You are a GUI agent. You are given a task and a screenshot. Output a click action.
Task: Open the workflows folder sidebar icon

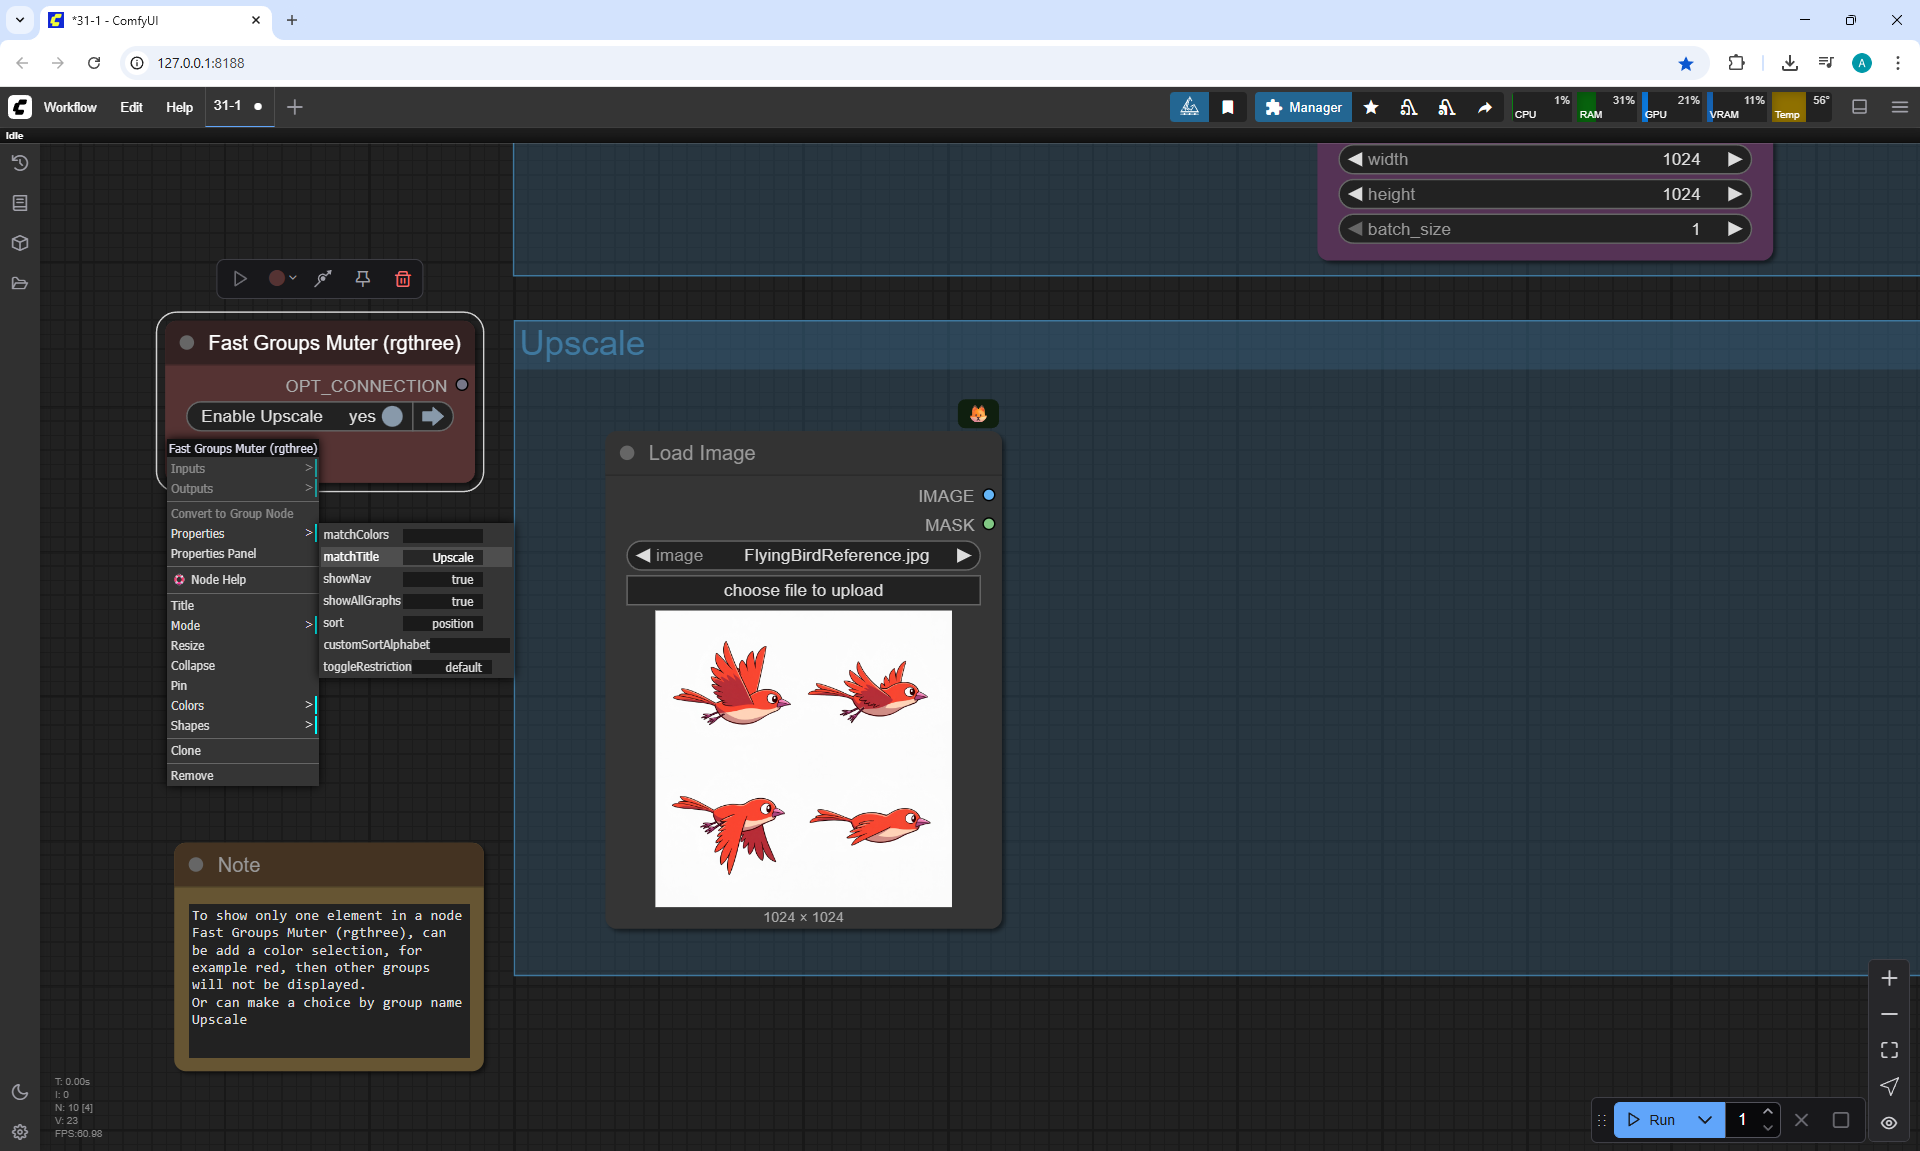pos(19,283)
